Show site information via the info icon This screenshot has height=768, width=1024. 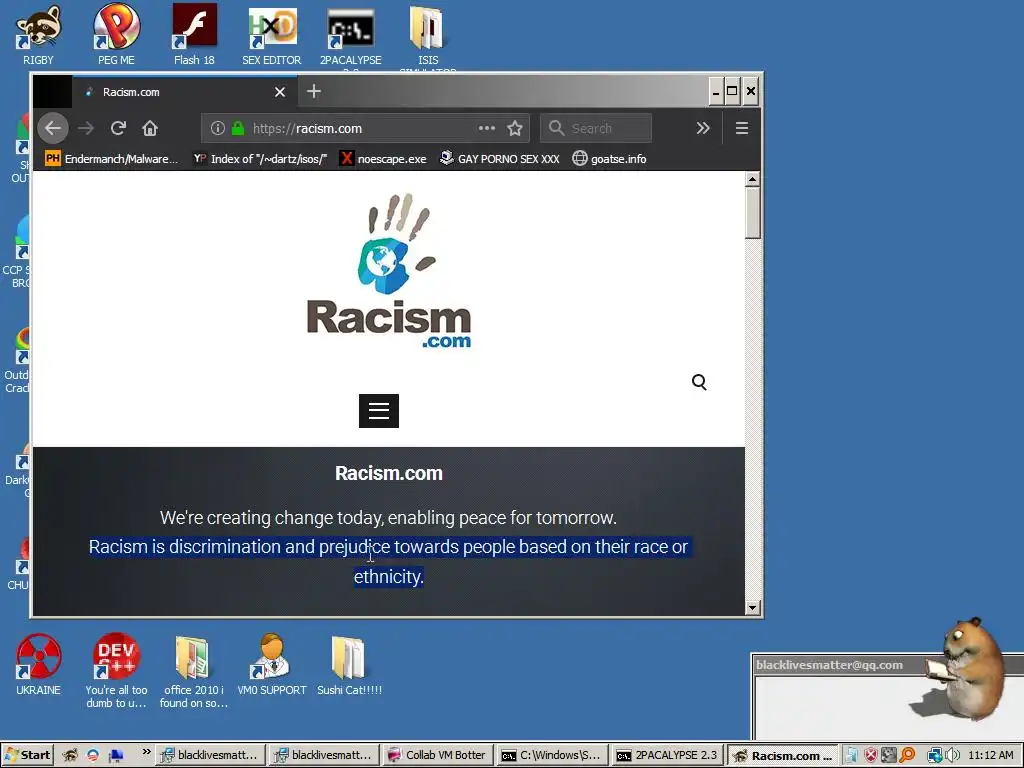[x=217, y=128]
